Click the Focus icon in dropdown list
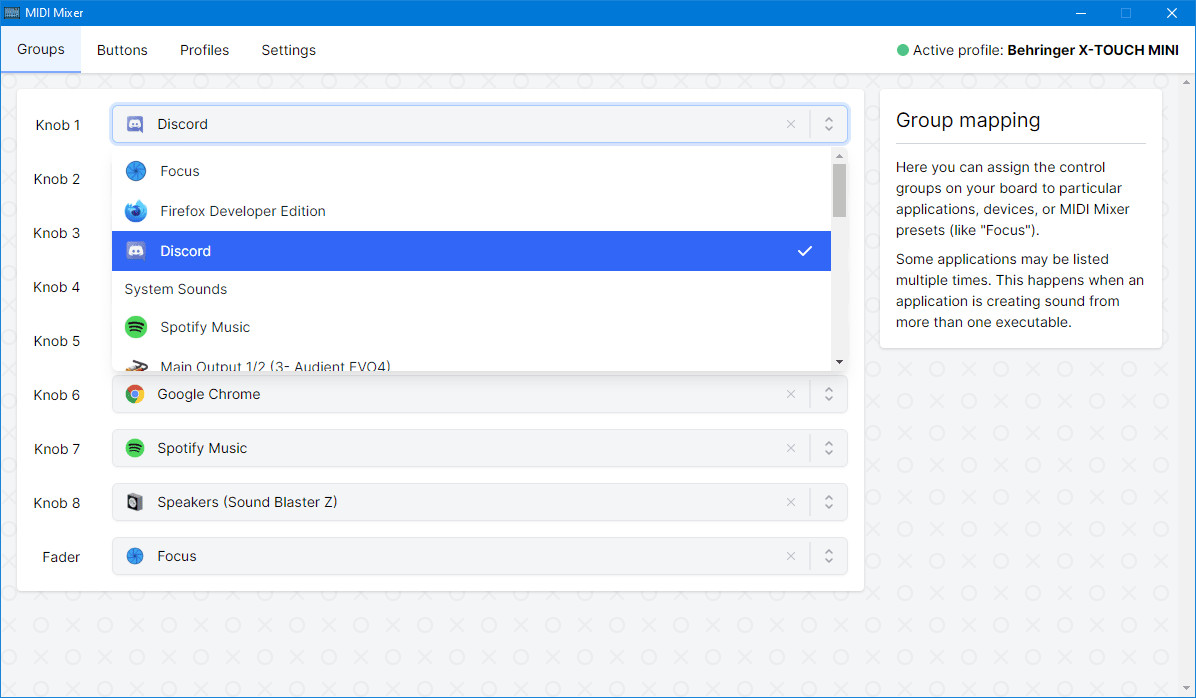Screen dimensions: 1196x698 tap(136, 172)
